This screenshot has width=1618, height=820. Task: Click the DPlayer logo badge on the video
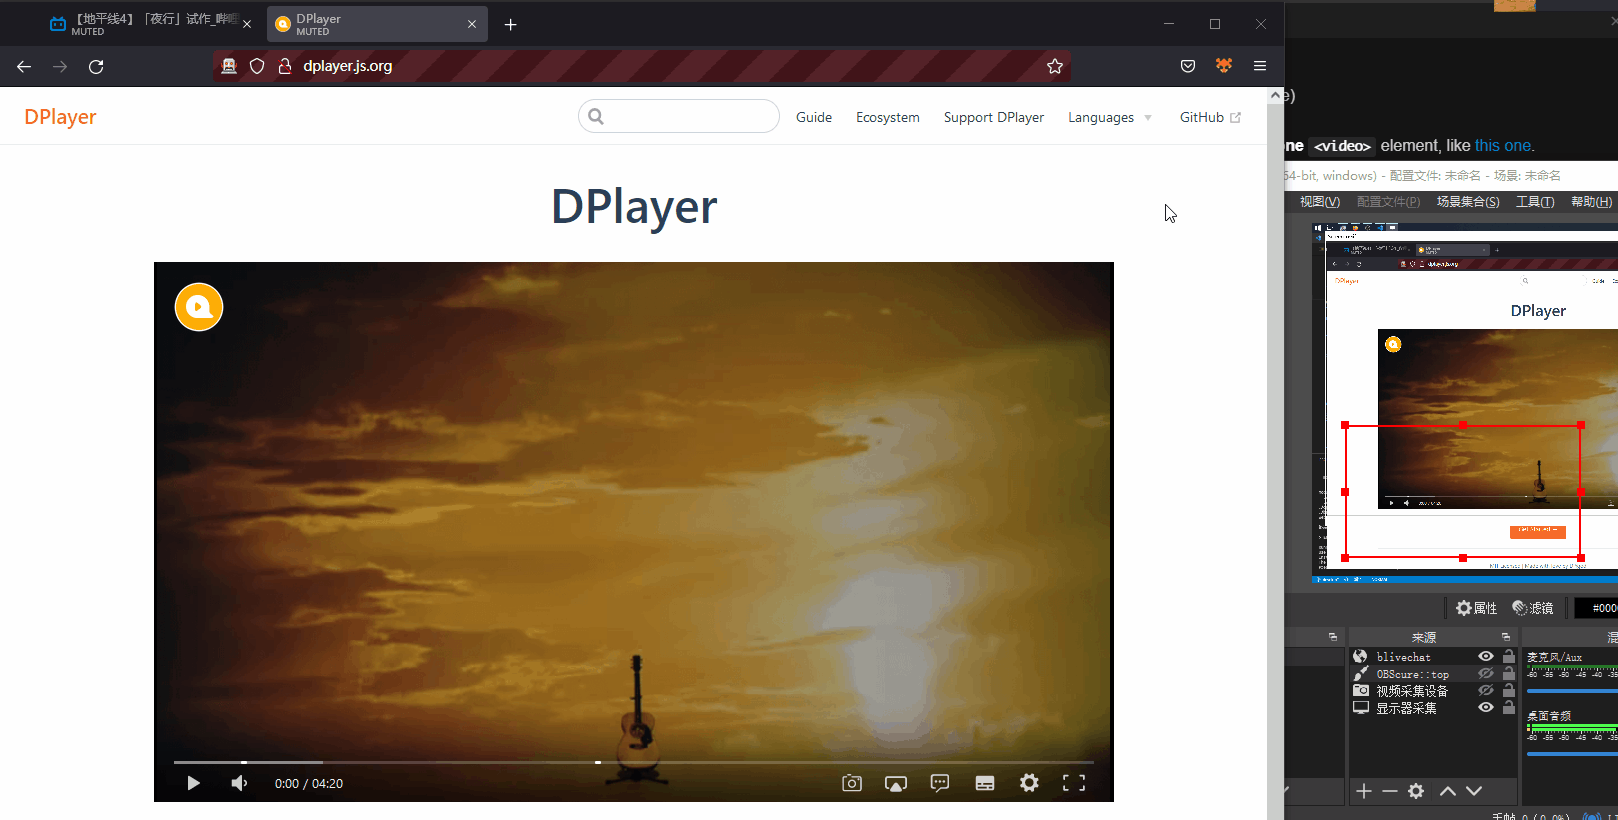tap(199, 307)
